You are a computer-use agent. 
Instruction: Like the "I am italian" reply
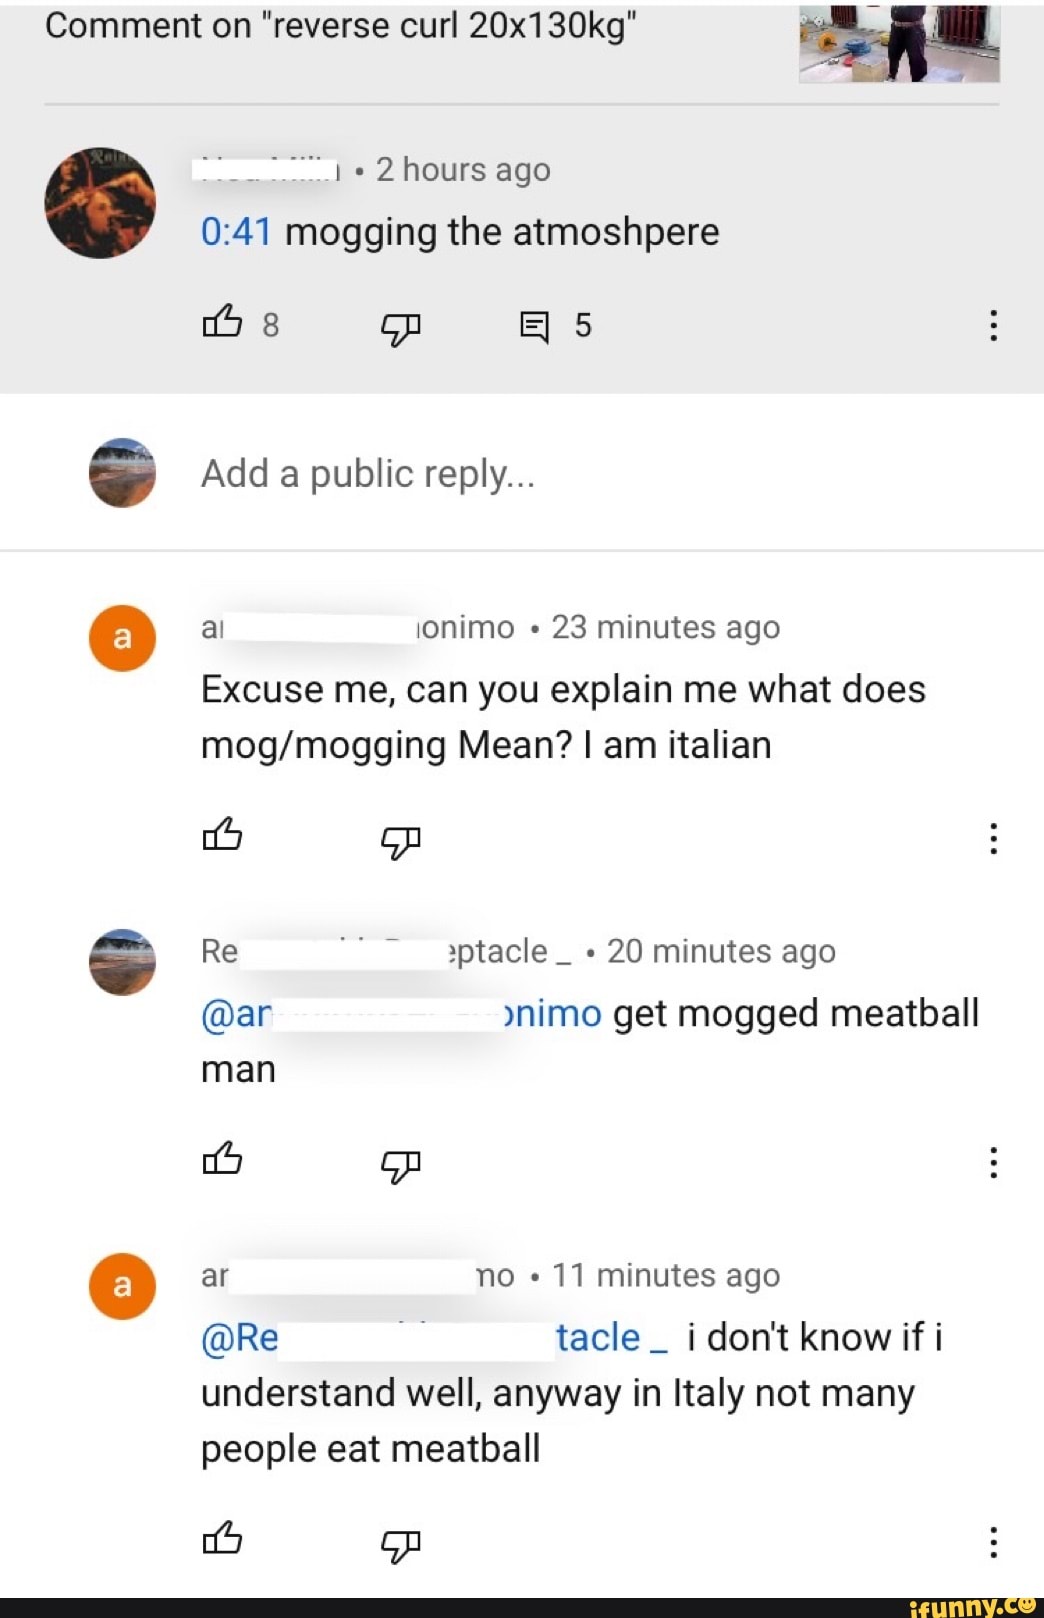222,834
